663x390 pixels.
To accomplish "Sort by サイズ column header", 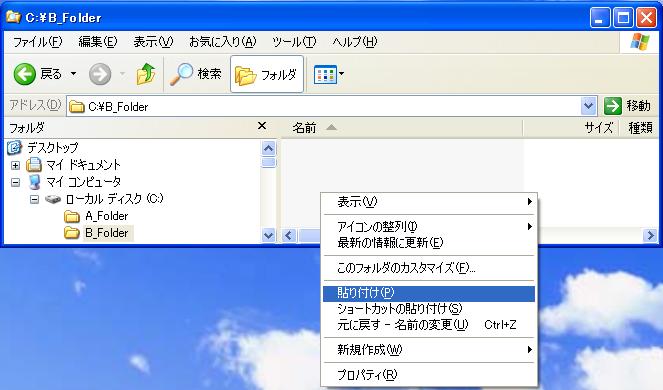I will pos(571,128).
